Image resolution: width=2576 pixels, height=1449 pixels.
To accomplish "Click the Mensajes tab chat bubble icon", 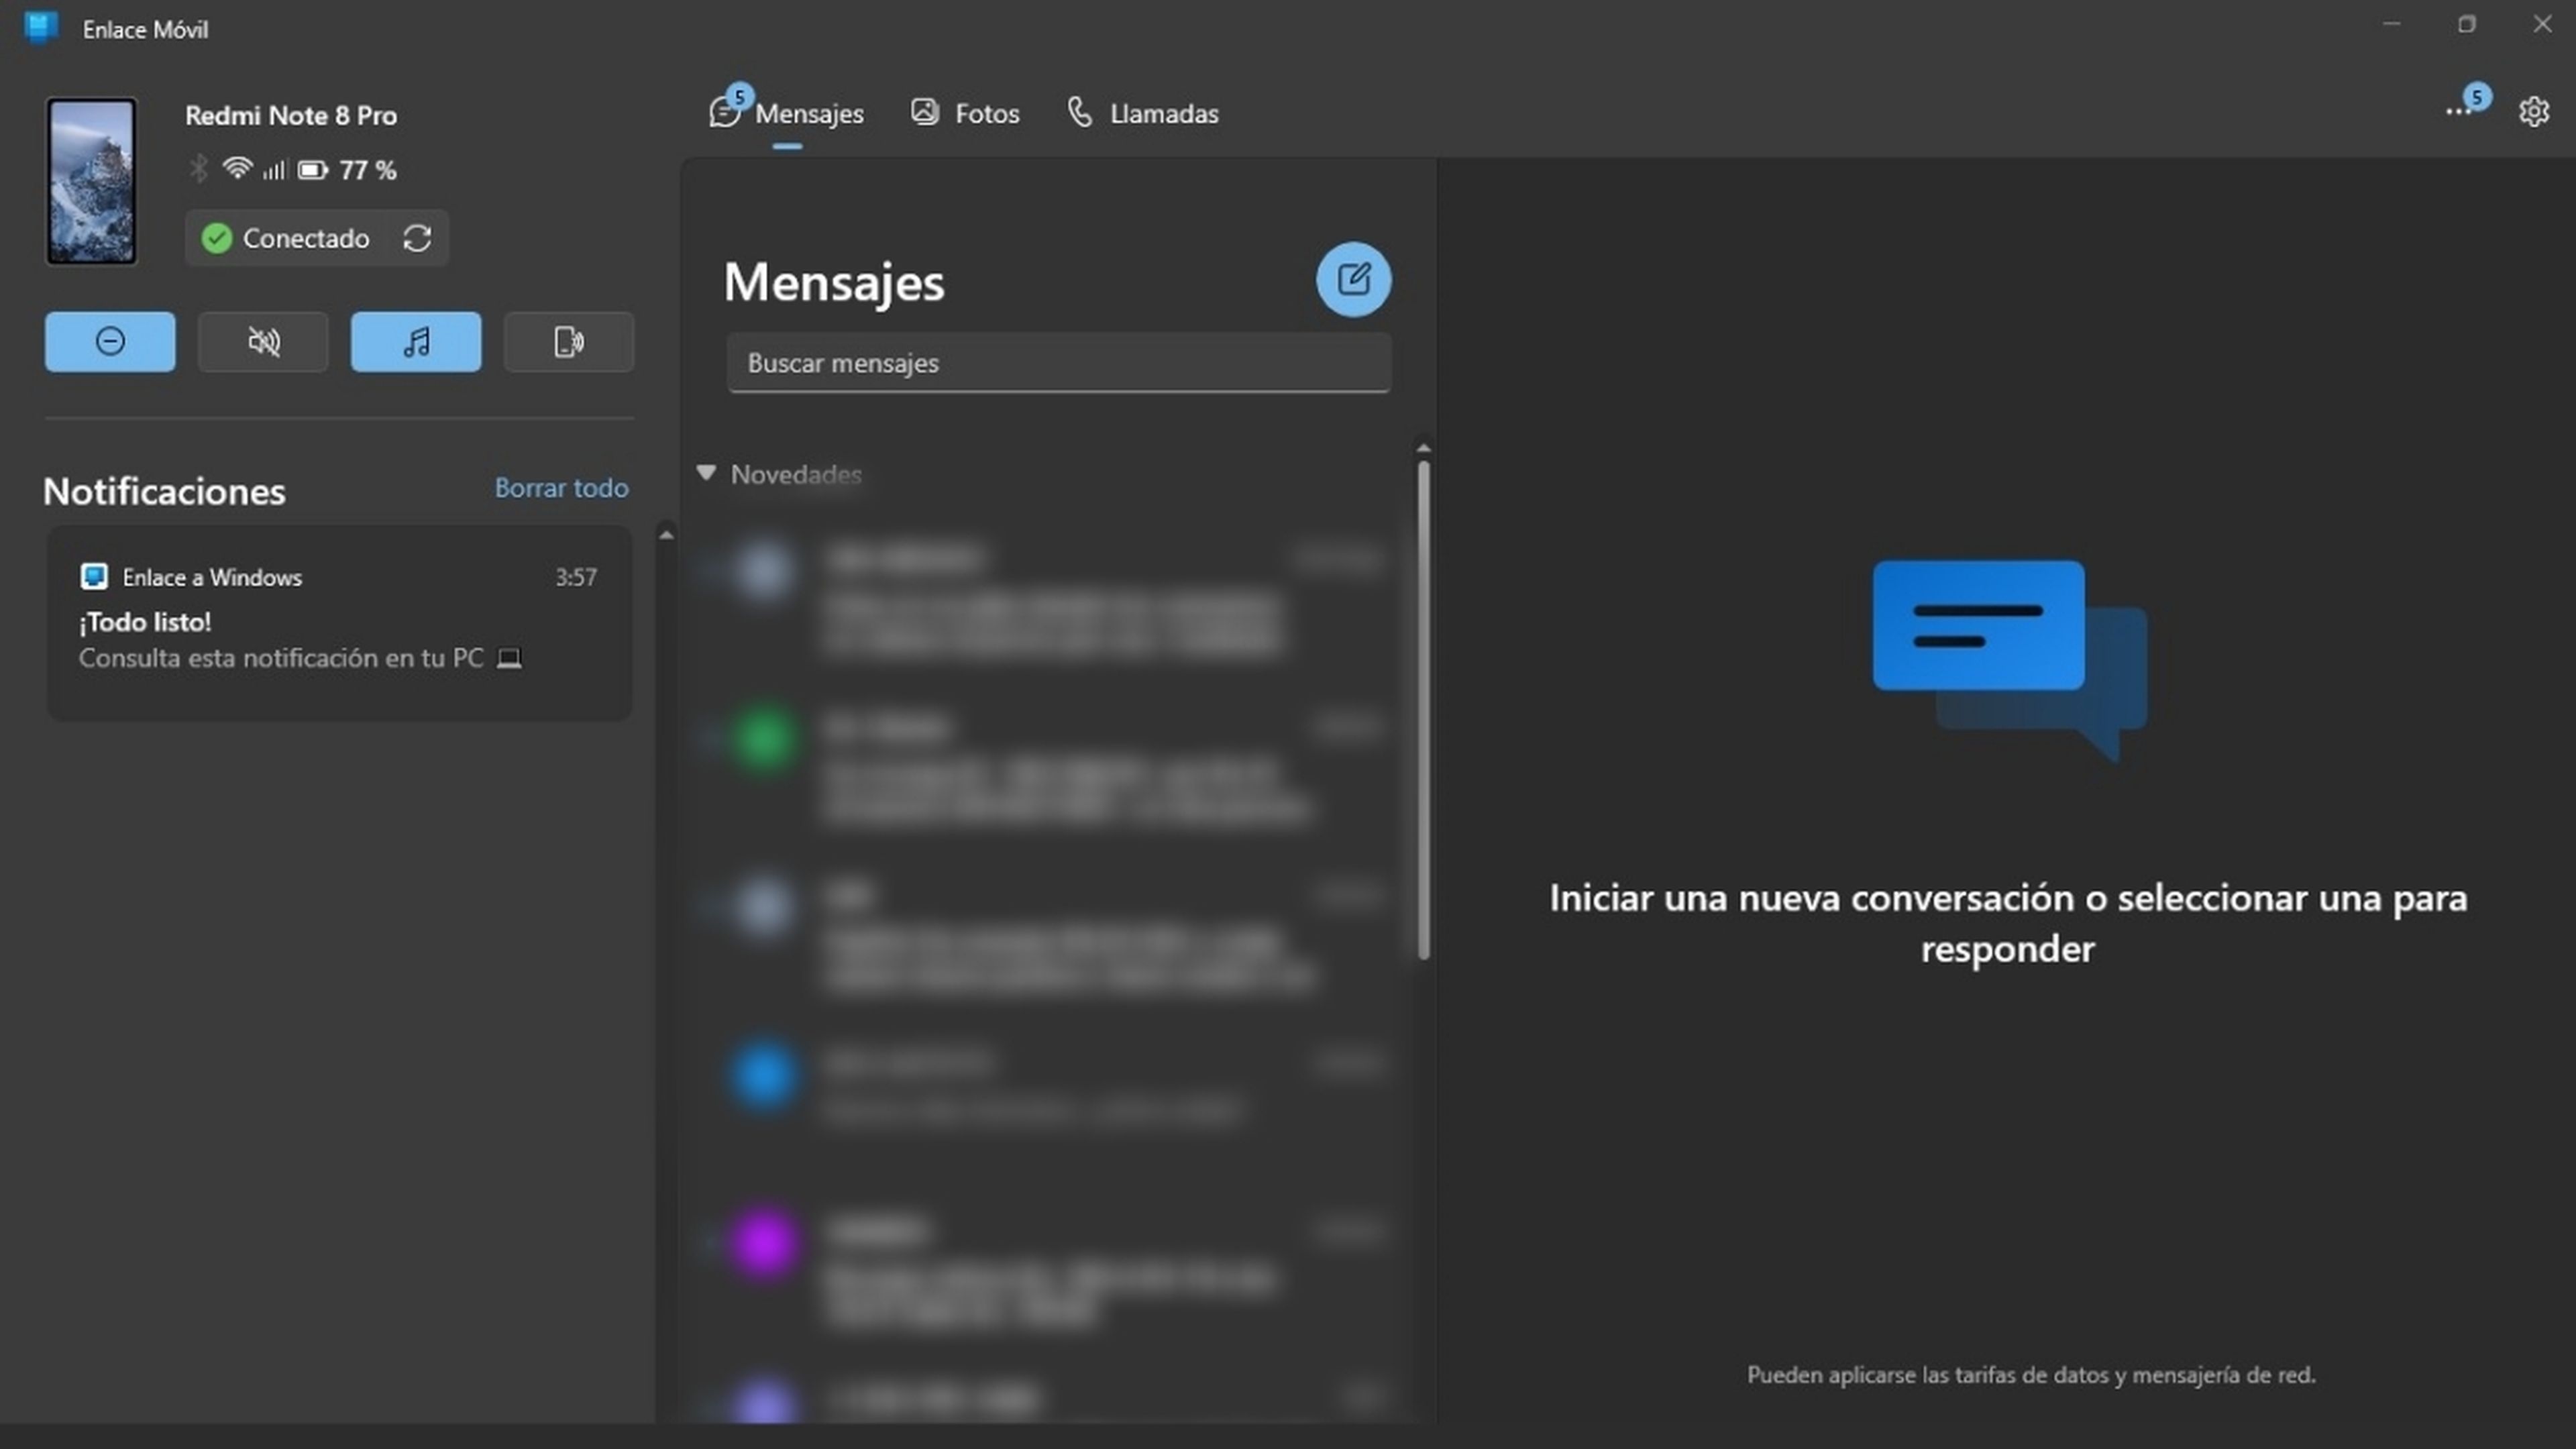I will coord(725,112).
